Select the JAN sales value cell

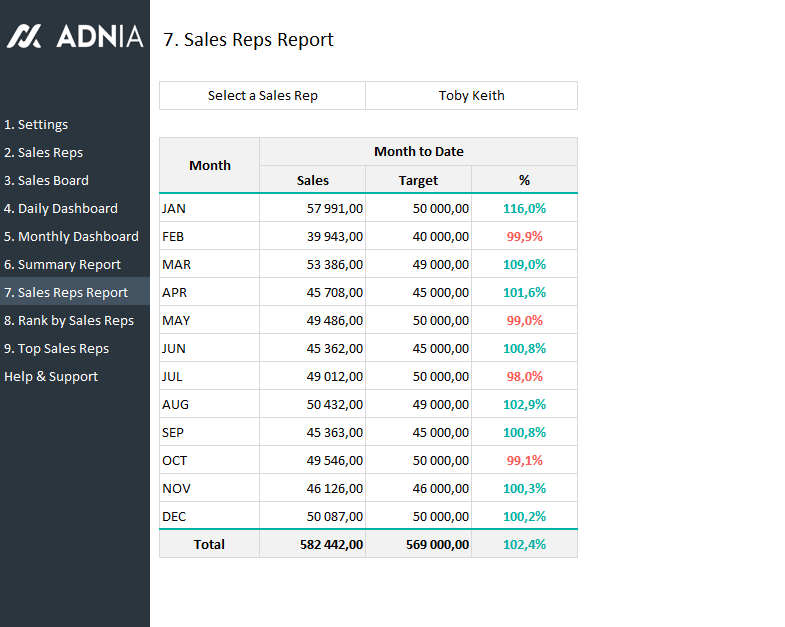pyautogui.click(x=312, y=209)
